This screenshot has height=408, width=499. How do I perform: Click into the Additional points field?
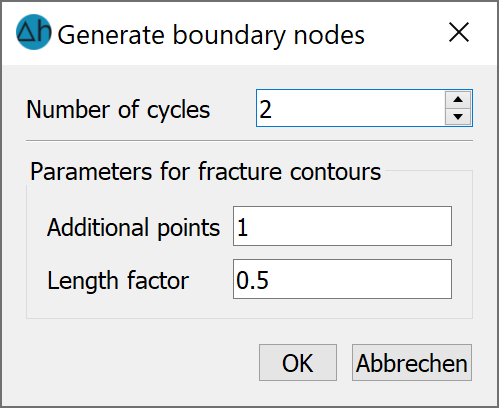point(342,226)
